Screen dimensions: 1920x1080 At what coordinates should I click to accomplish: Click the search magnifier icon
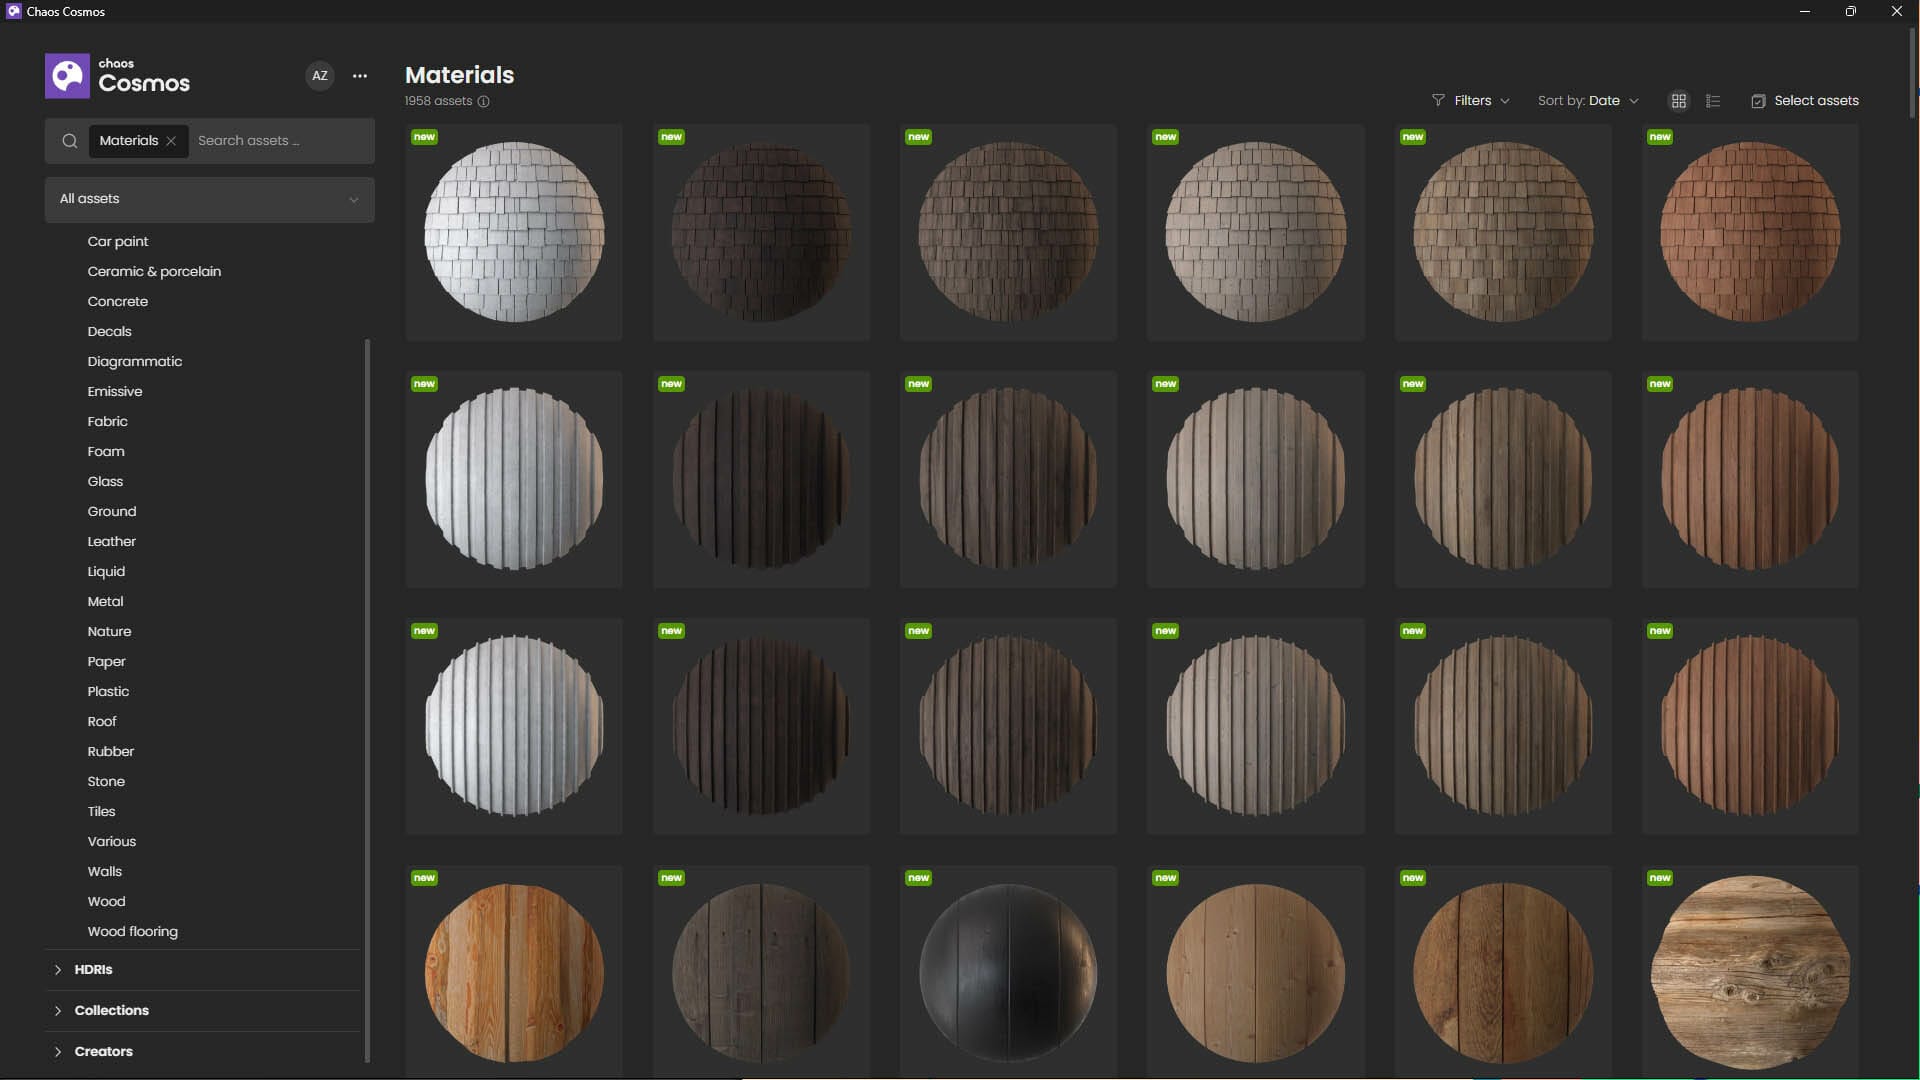[70, 141]
